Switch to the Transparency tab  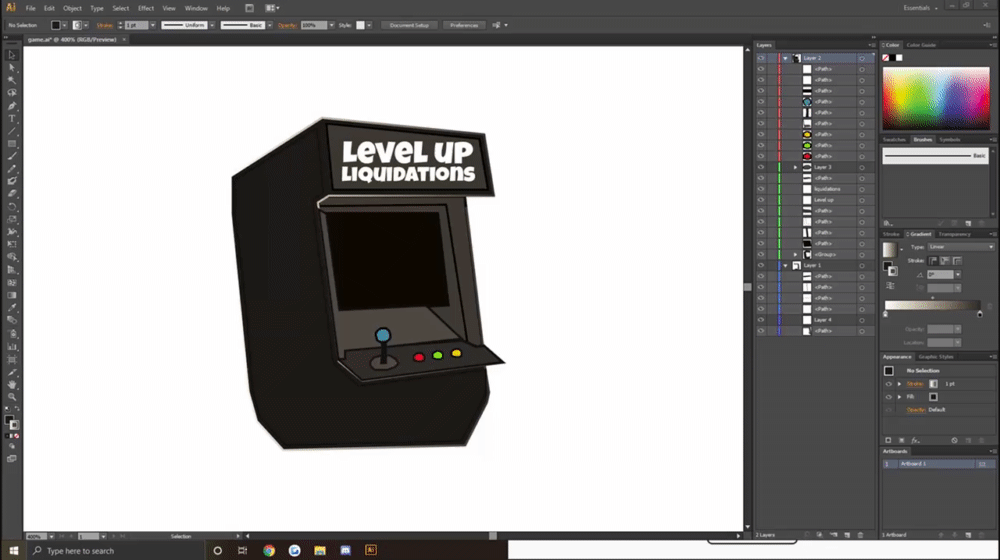point(954,234)
